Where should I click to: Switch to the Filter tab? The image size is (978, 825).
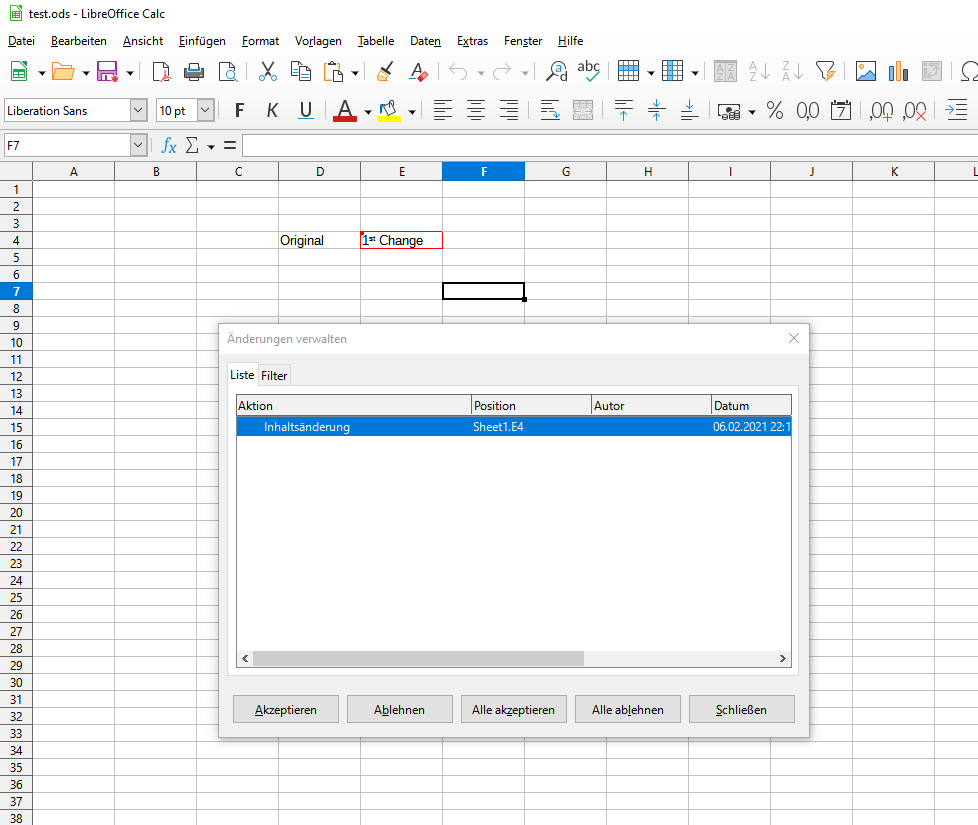[x=274, y=375]
